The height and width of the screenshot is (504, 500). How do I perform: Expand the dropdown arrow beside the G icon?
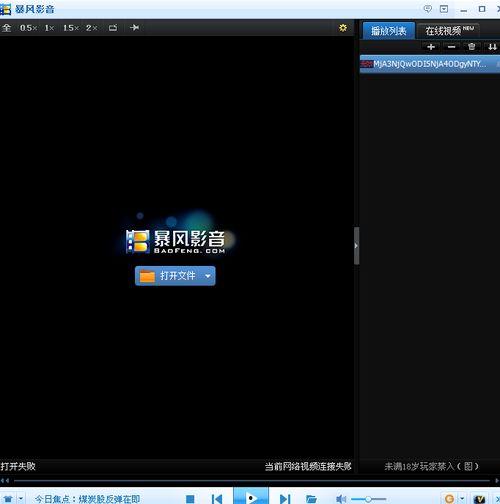click(462, 499)
